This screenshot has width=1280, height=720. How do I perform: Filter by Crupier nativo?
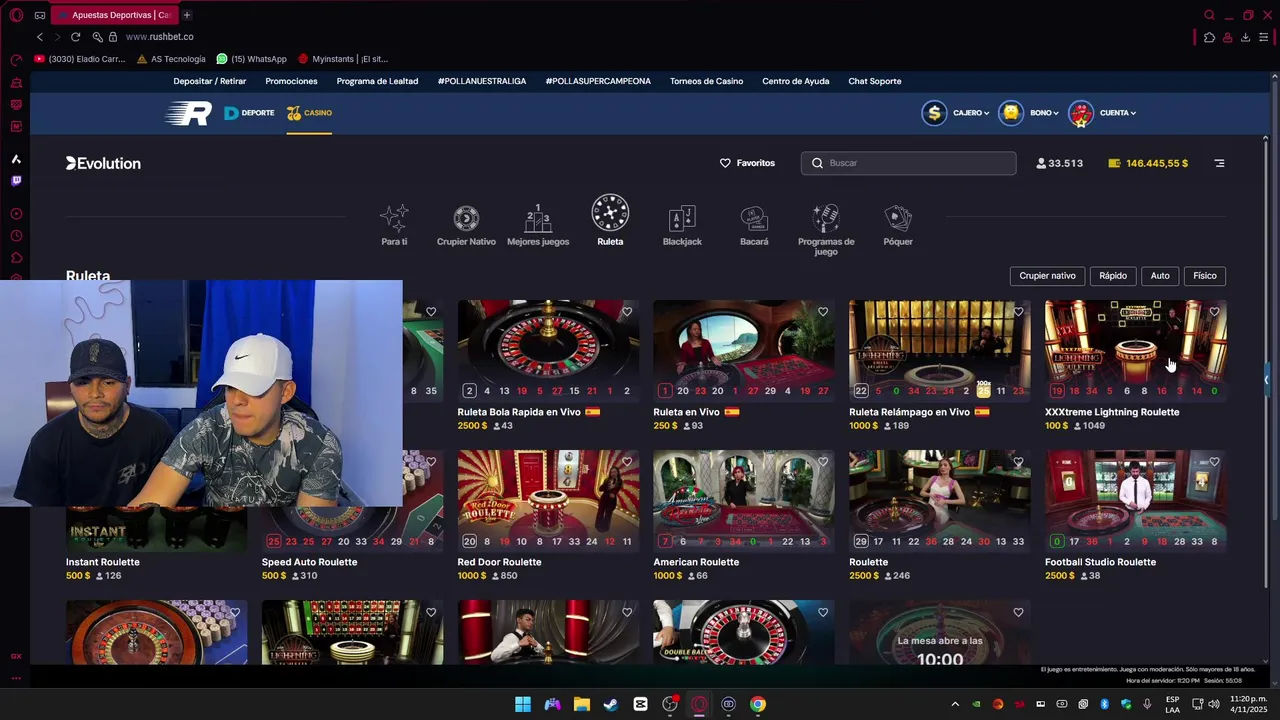pyautogui.click(x=1047, y=276)
